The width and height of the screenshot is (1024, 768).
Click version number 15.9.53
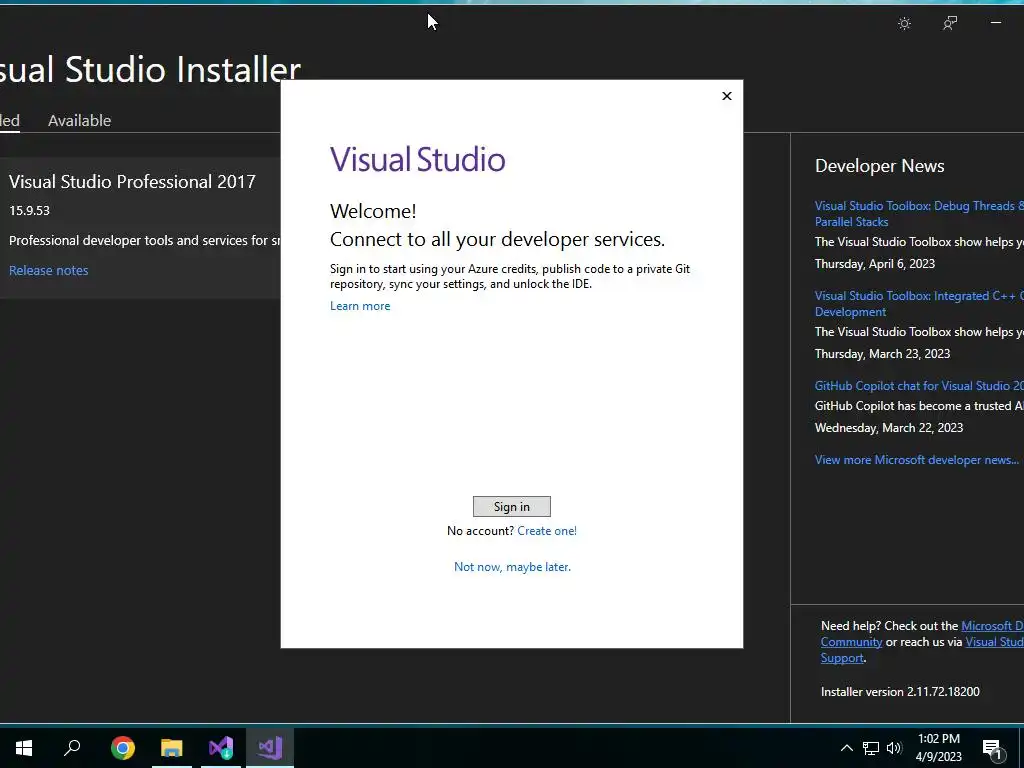point(29,210)
